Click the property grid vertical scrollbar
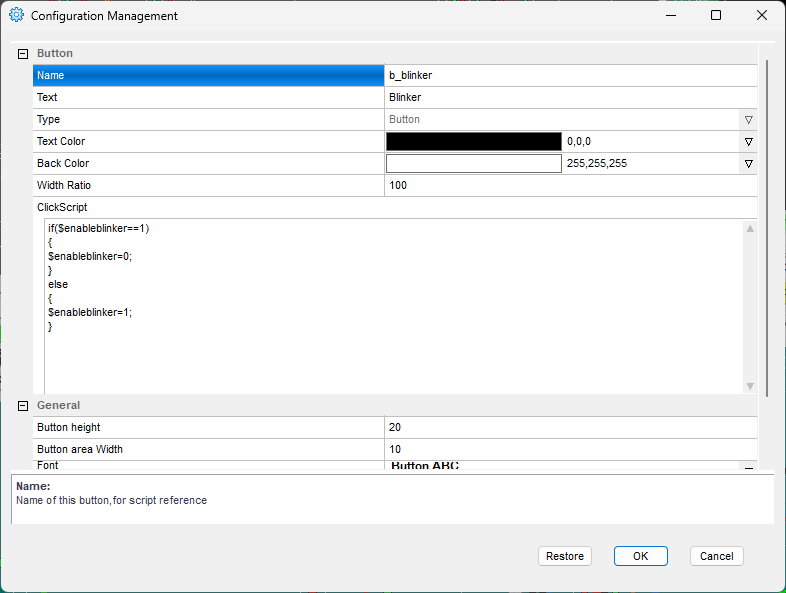Image resolution: width=786 pixels, height=593 pixels. pos(766,228)
